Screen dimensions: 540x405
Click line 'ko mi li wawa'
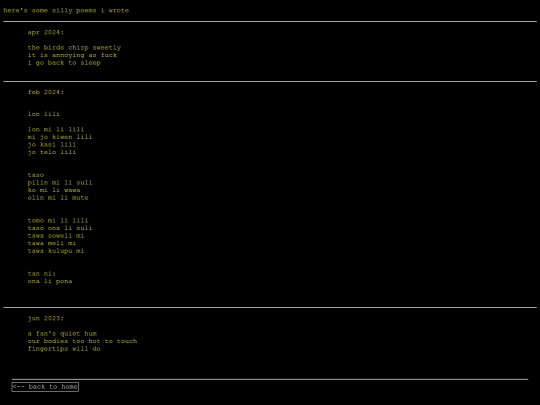[54, 190]
